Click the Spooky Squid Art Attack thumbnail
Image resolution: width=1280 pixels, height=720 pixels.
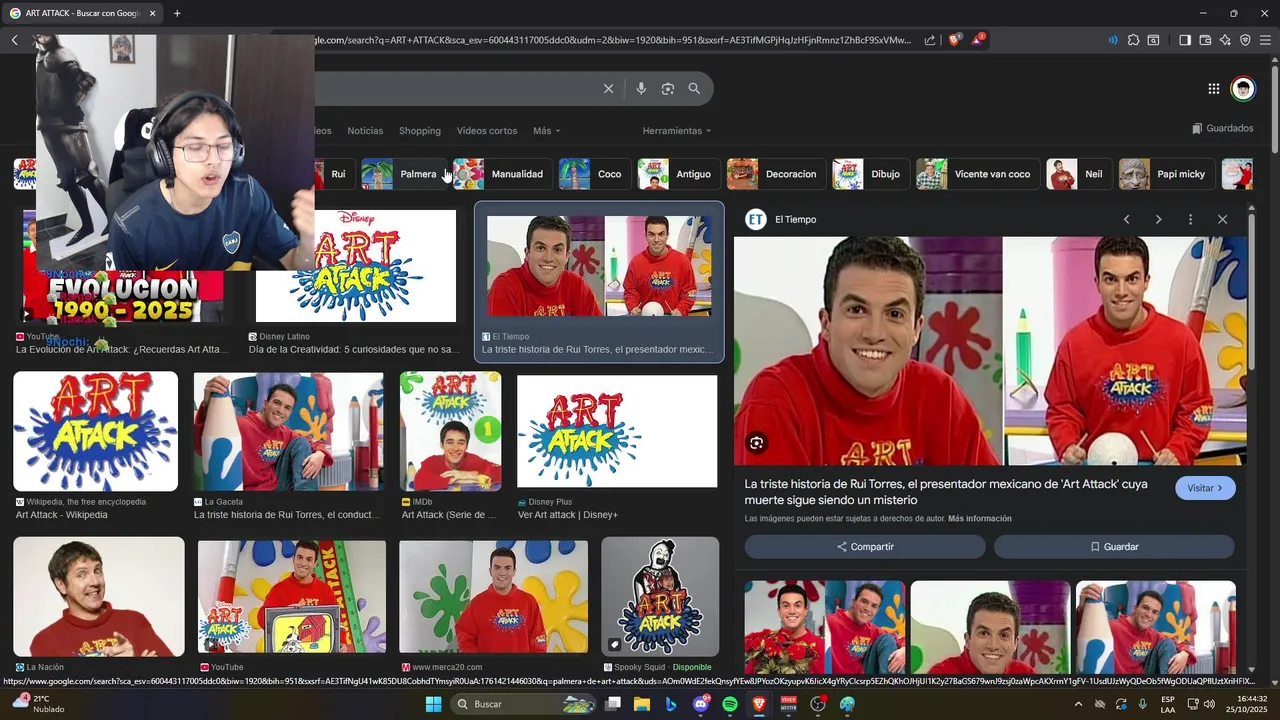coord(660,596)
